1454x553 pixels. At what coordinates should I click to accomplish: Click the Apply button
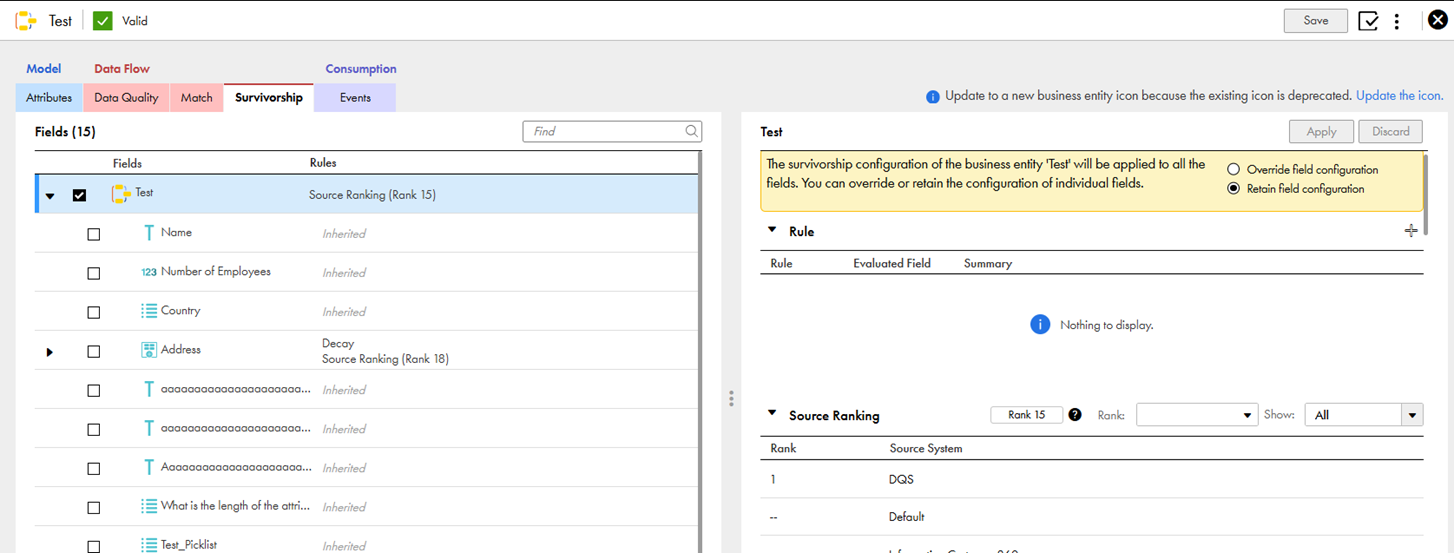click(x=1321, y=131)
